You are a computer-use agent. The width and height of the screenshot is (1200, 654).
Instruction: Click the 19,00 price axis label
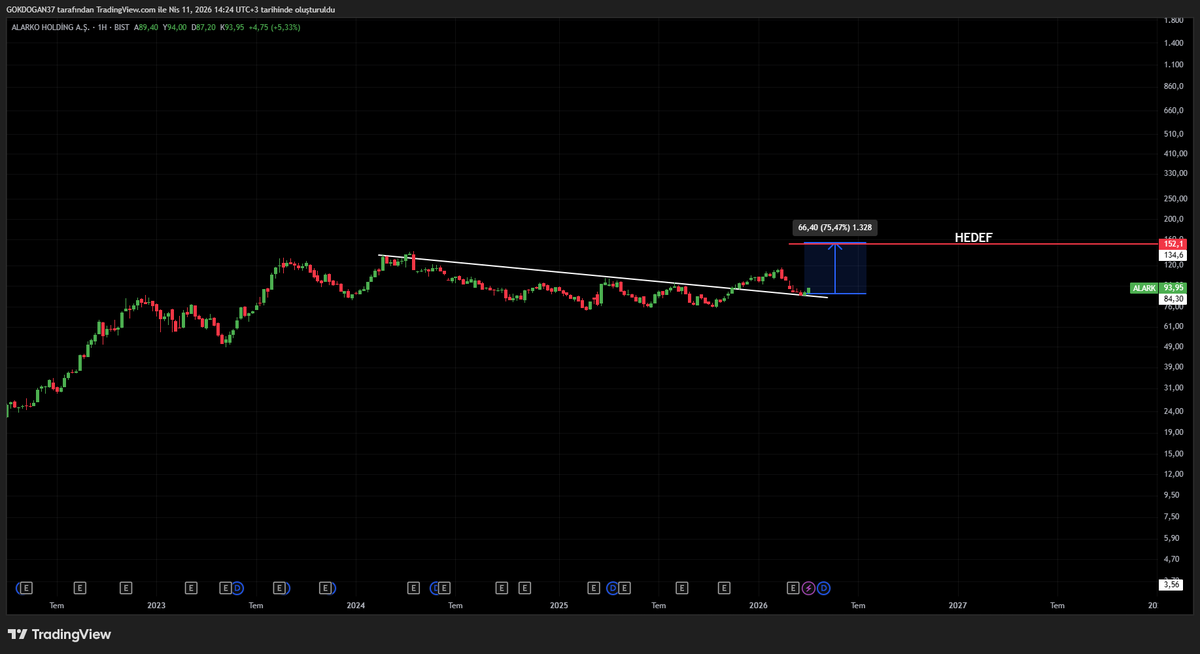1174,432
